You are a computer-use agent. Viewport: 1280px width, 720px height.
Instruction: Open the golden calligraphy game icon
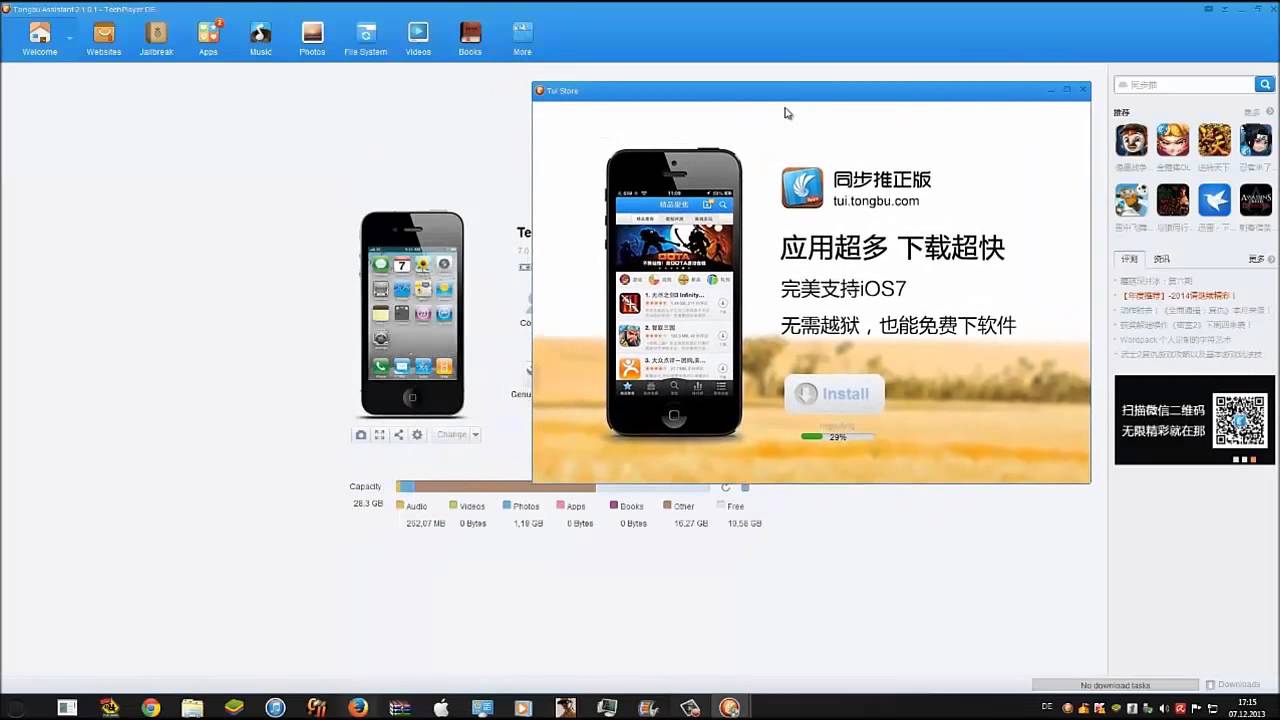pos(1215,140)
